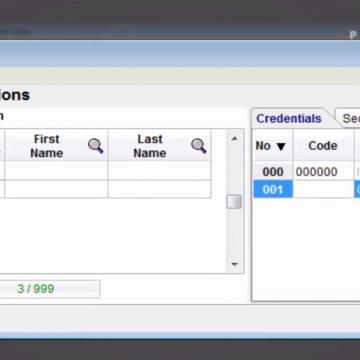Click second row's First Name cell

(x=56, y=189)
